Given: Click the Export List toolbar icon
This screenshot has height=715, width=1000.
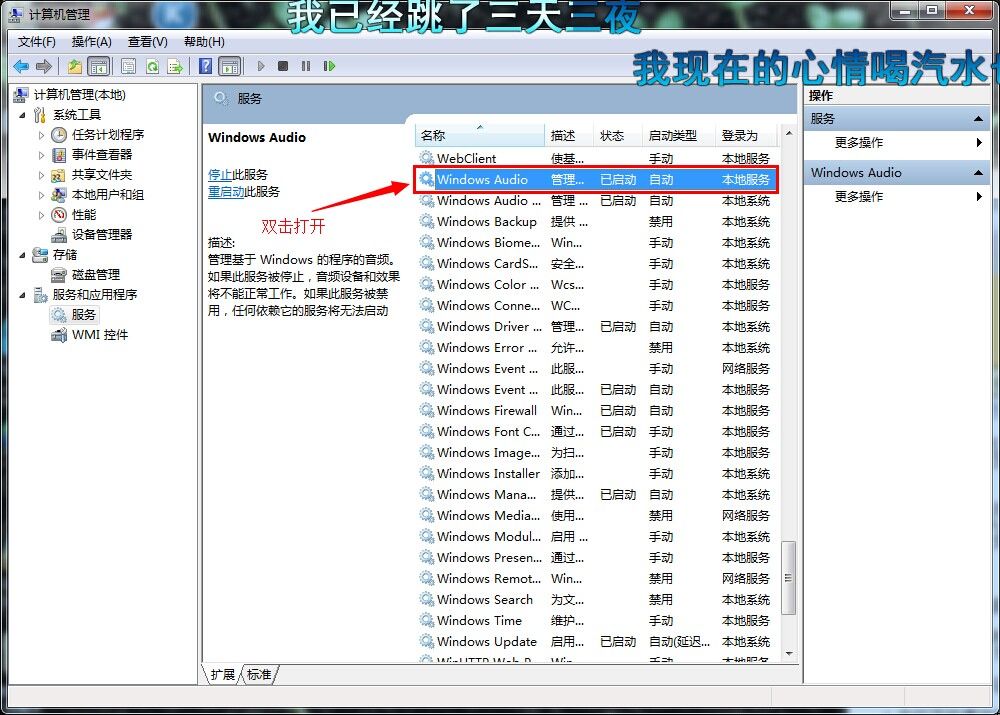Looking at the screenshot, I should coord(175,66).
